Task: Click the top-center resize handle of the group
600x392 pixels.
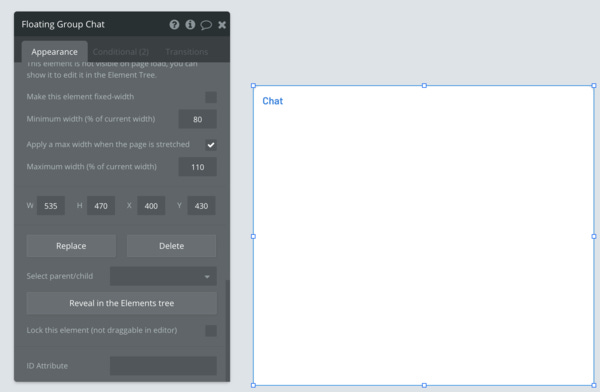Action: pyautogui.click(x=424, y=86)
